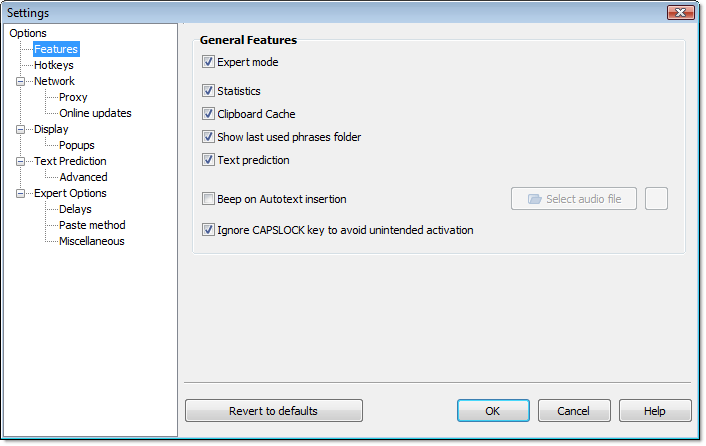This screenshot has height=446, width=706.
Task: Click the small blank button beside Select audio file
Action: 656,199
